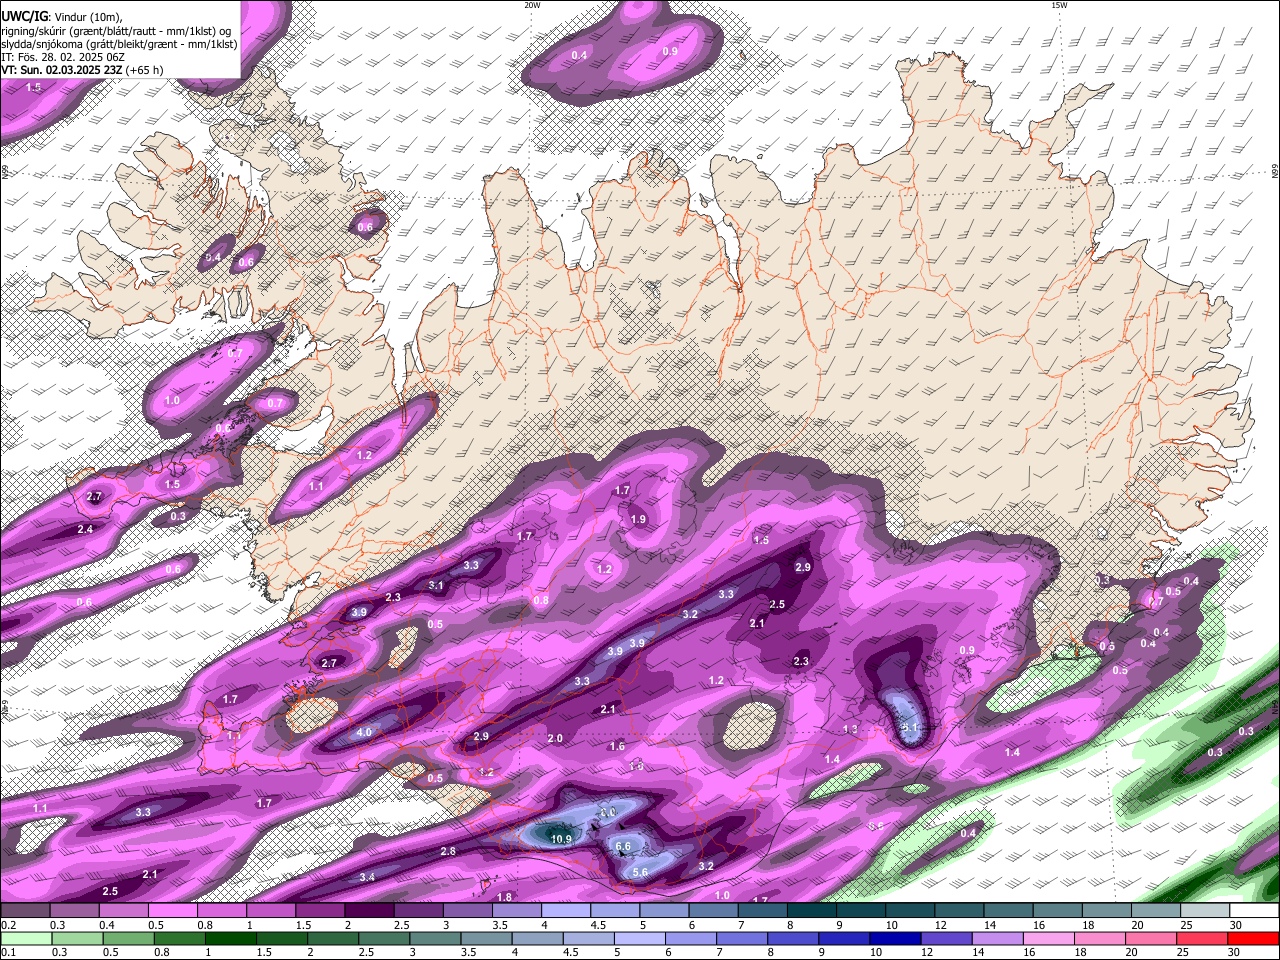Click light violet lower legend swatch starting at 14
Screen dimensions: 1280x960
(x=997, y=939)
